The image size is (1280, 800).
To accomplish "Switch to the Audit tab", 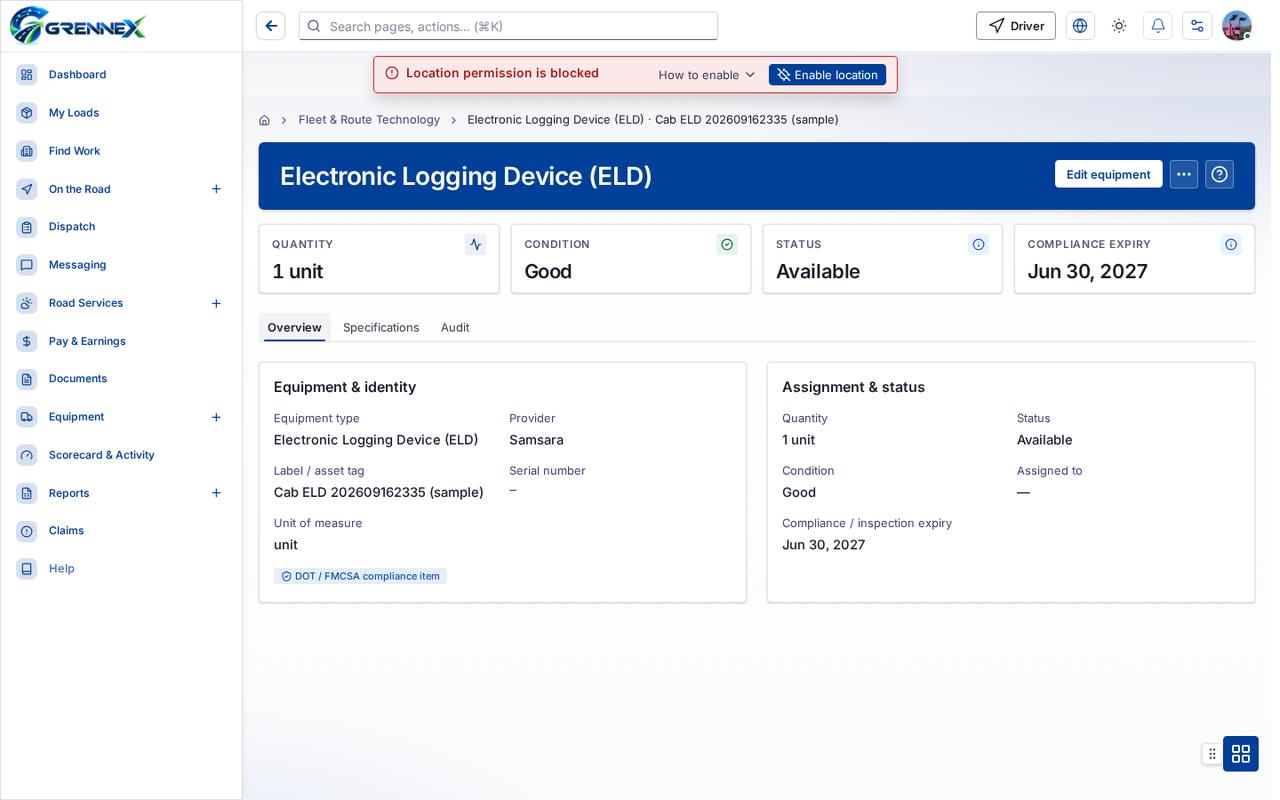I will 455,328.
